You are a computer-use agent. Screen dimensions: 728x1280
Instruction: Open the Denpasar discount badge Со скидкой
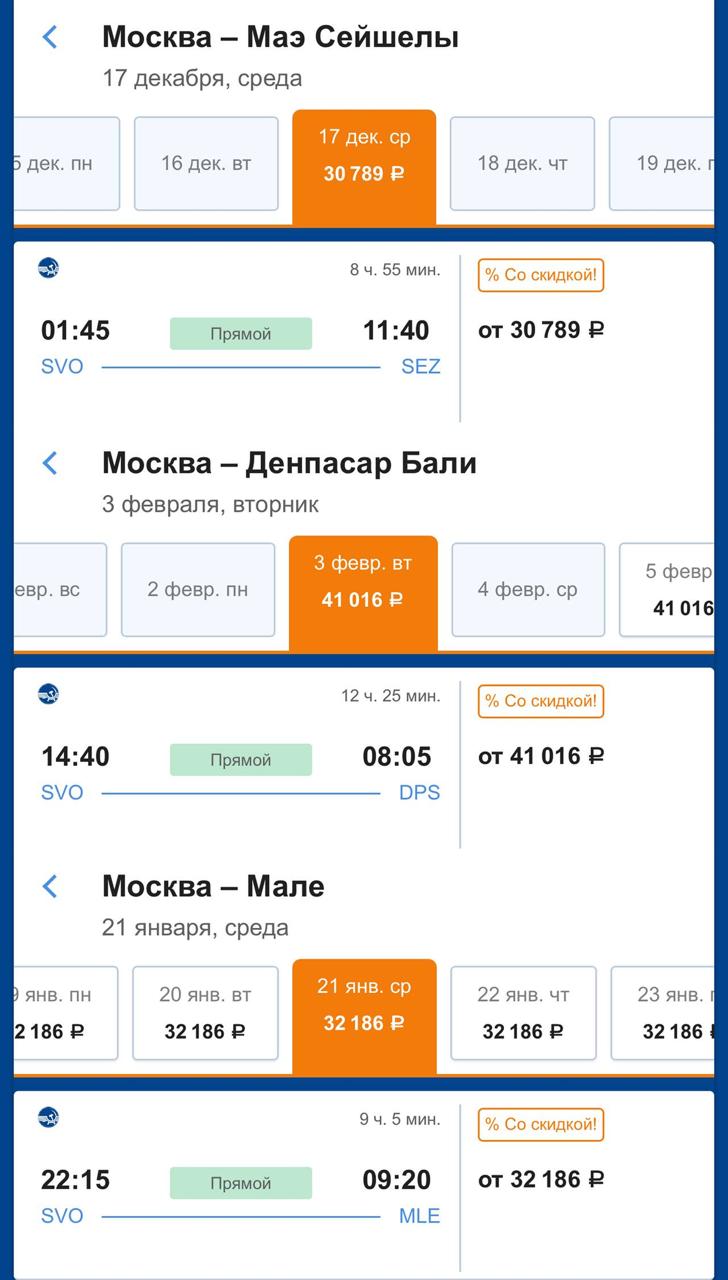541,701
